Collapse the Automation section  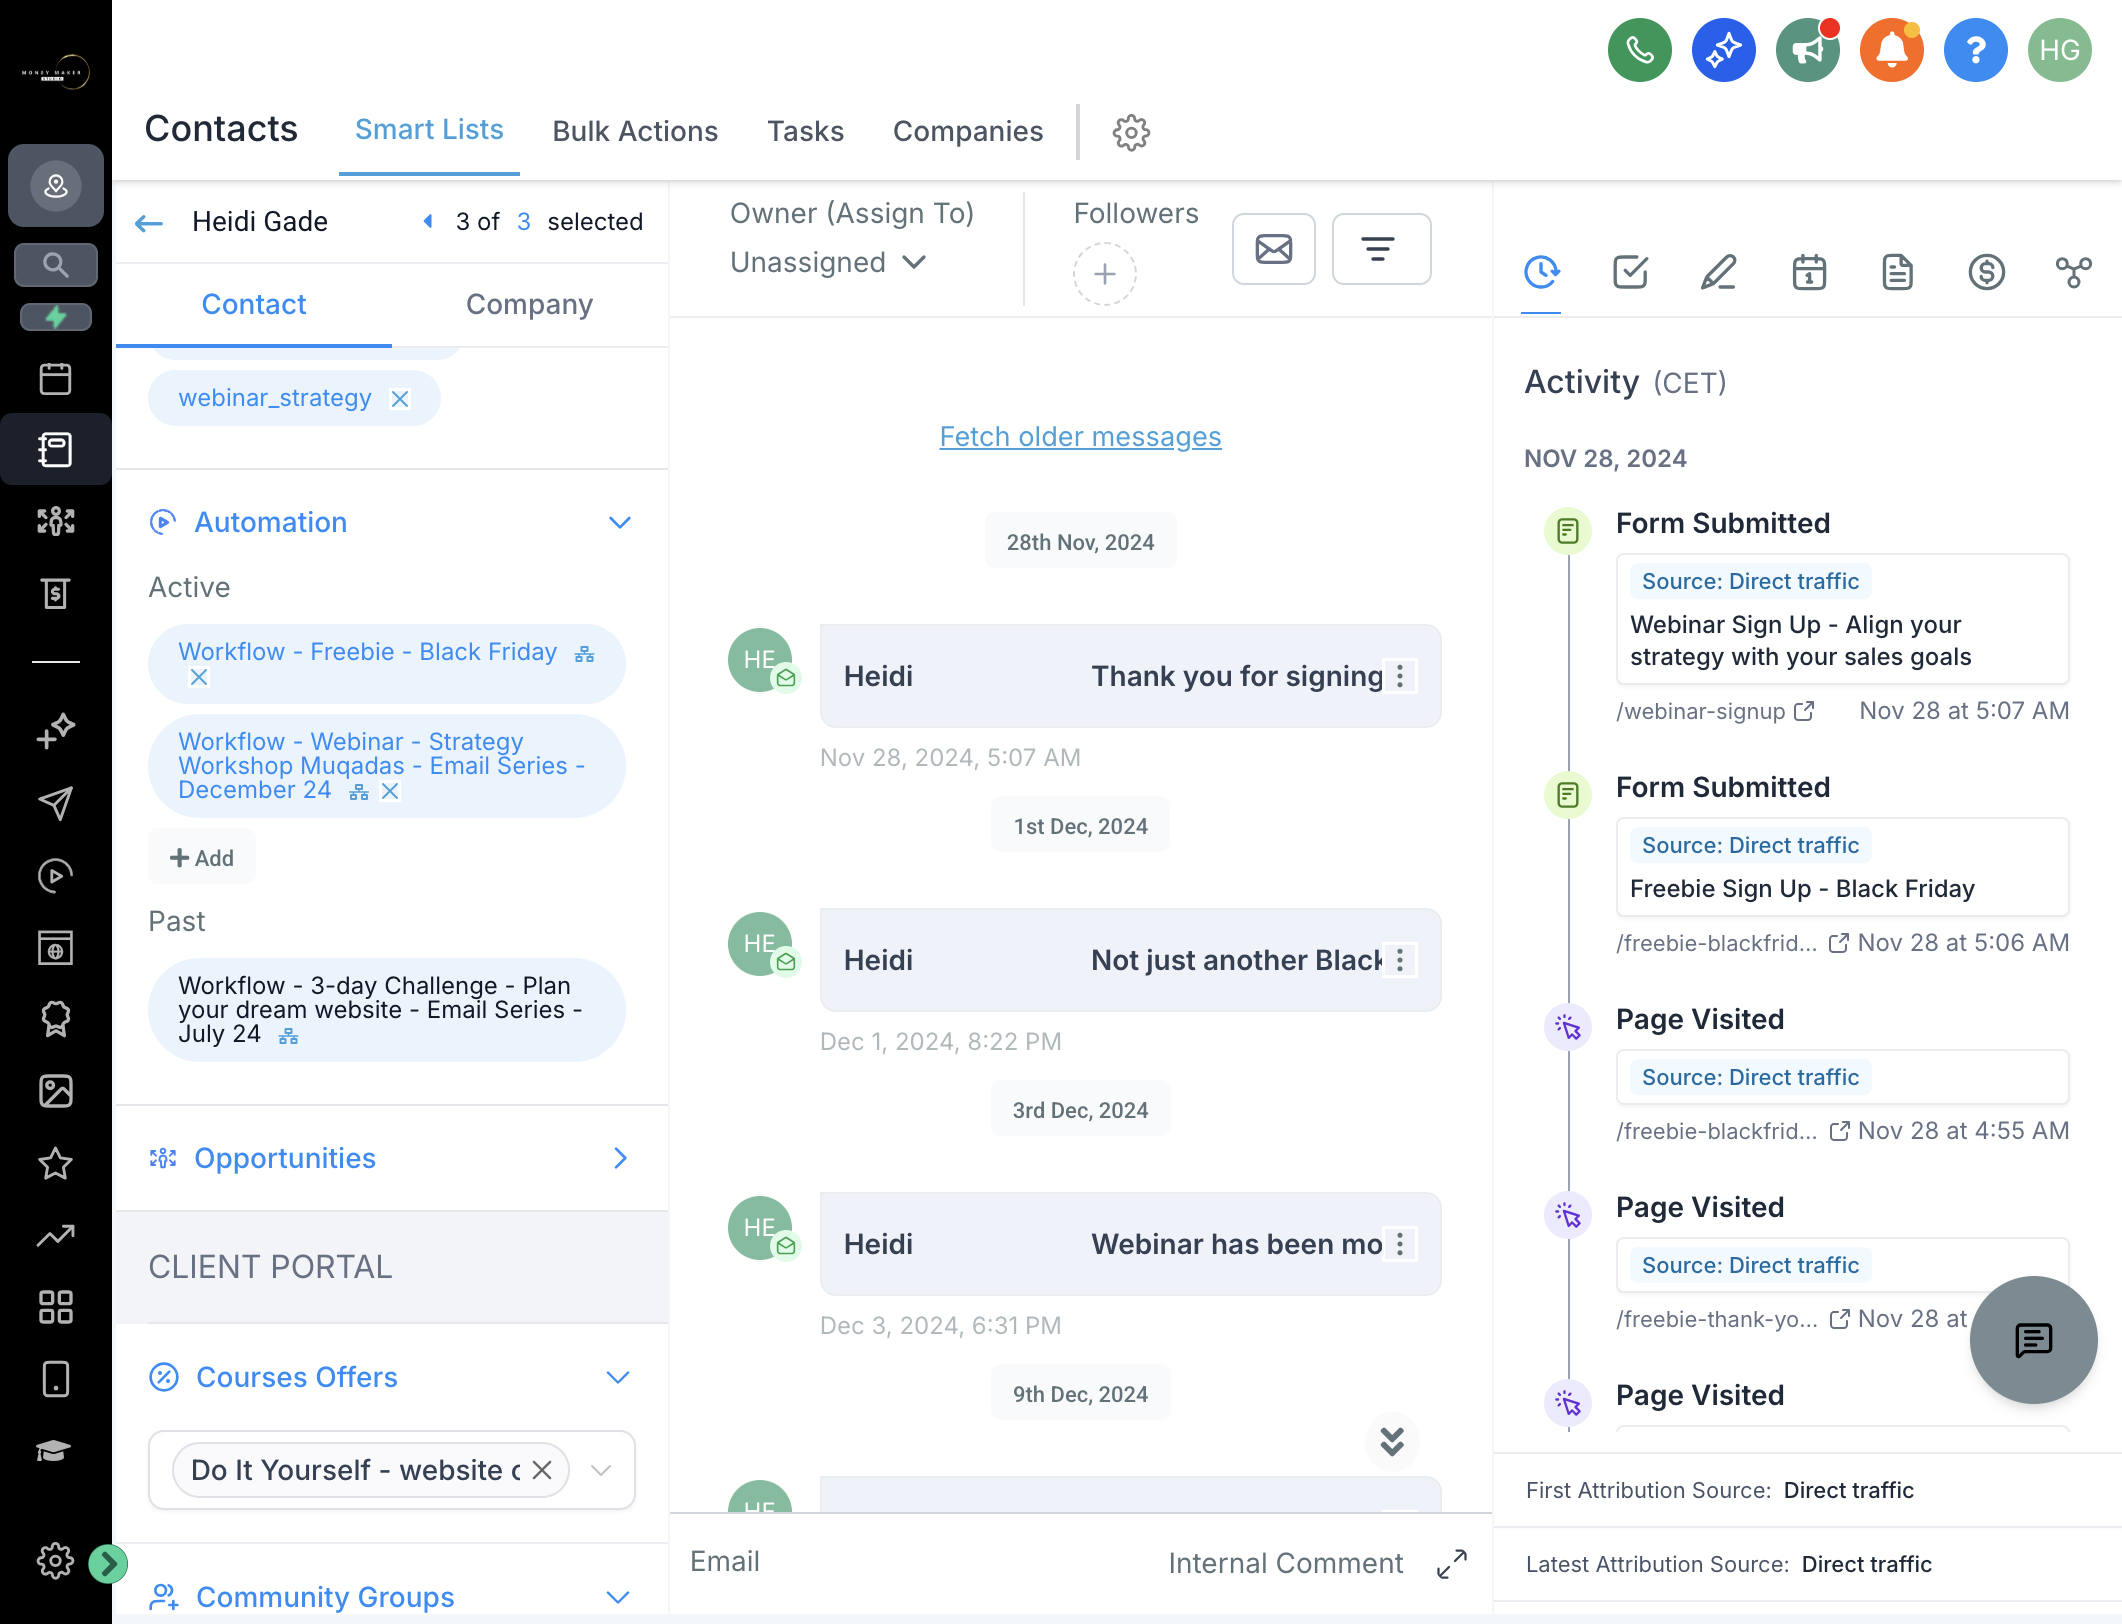(620, 522)
